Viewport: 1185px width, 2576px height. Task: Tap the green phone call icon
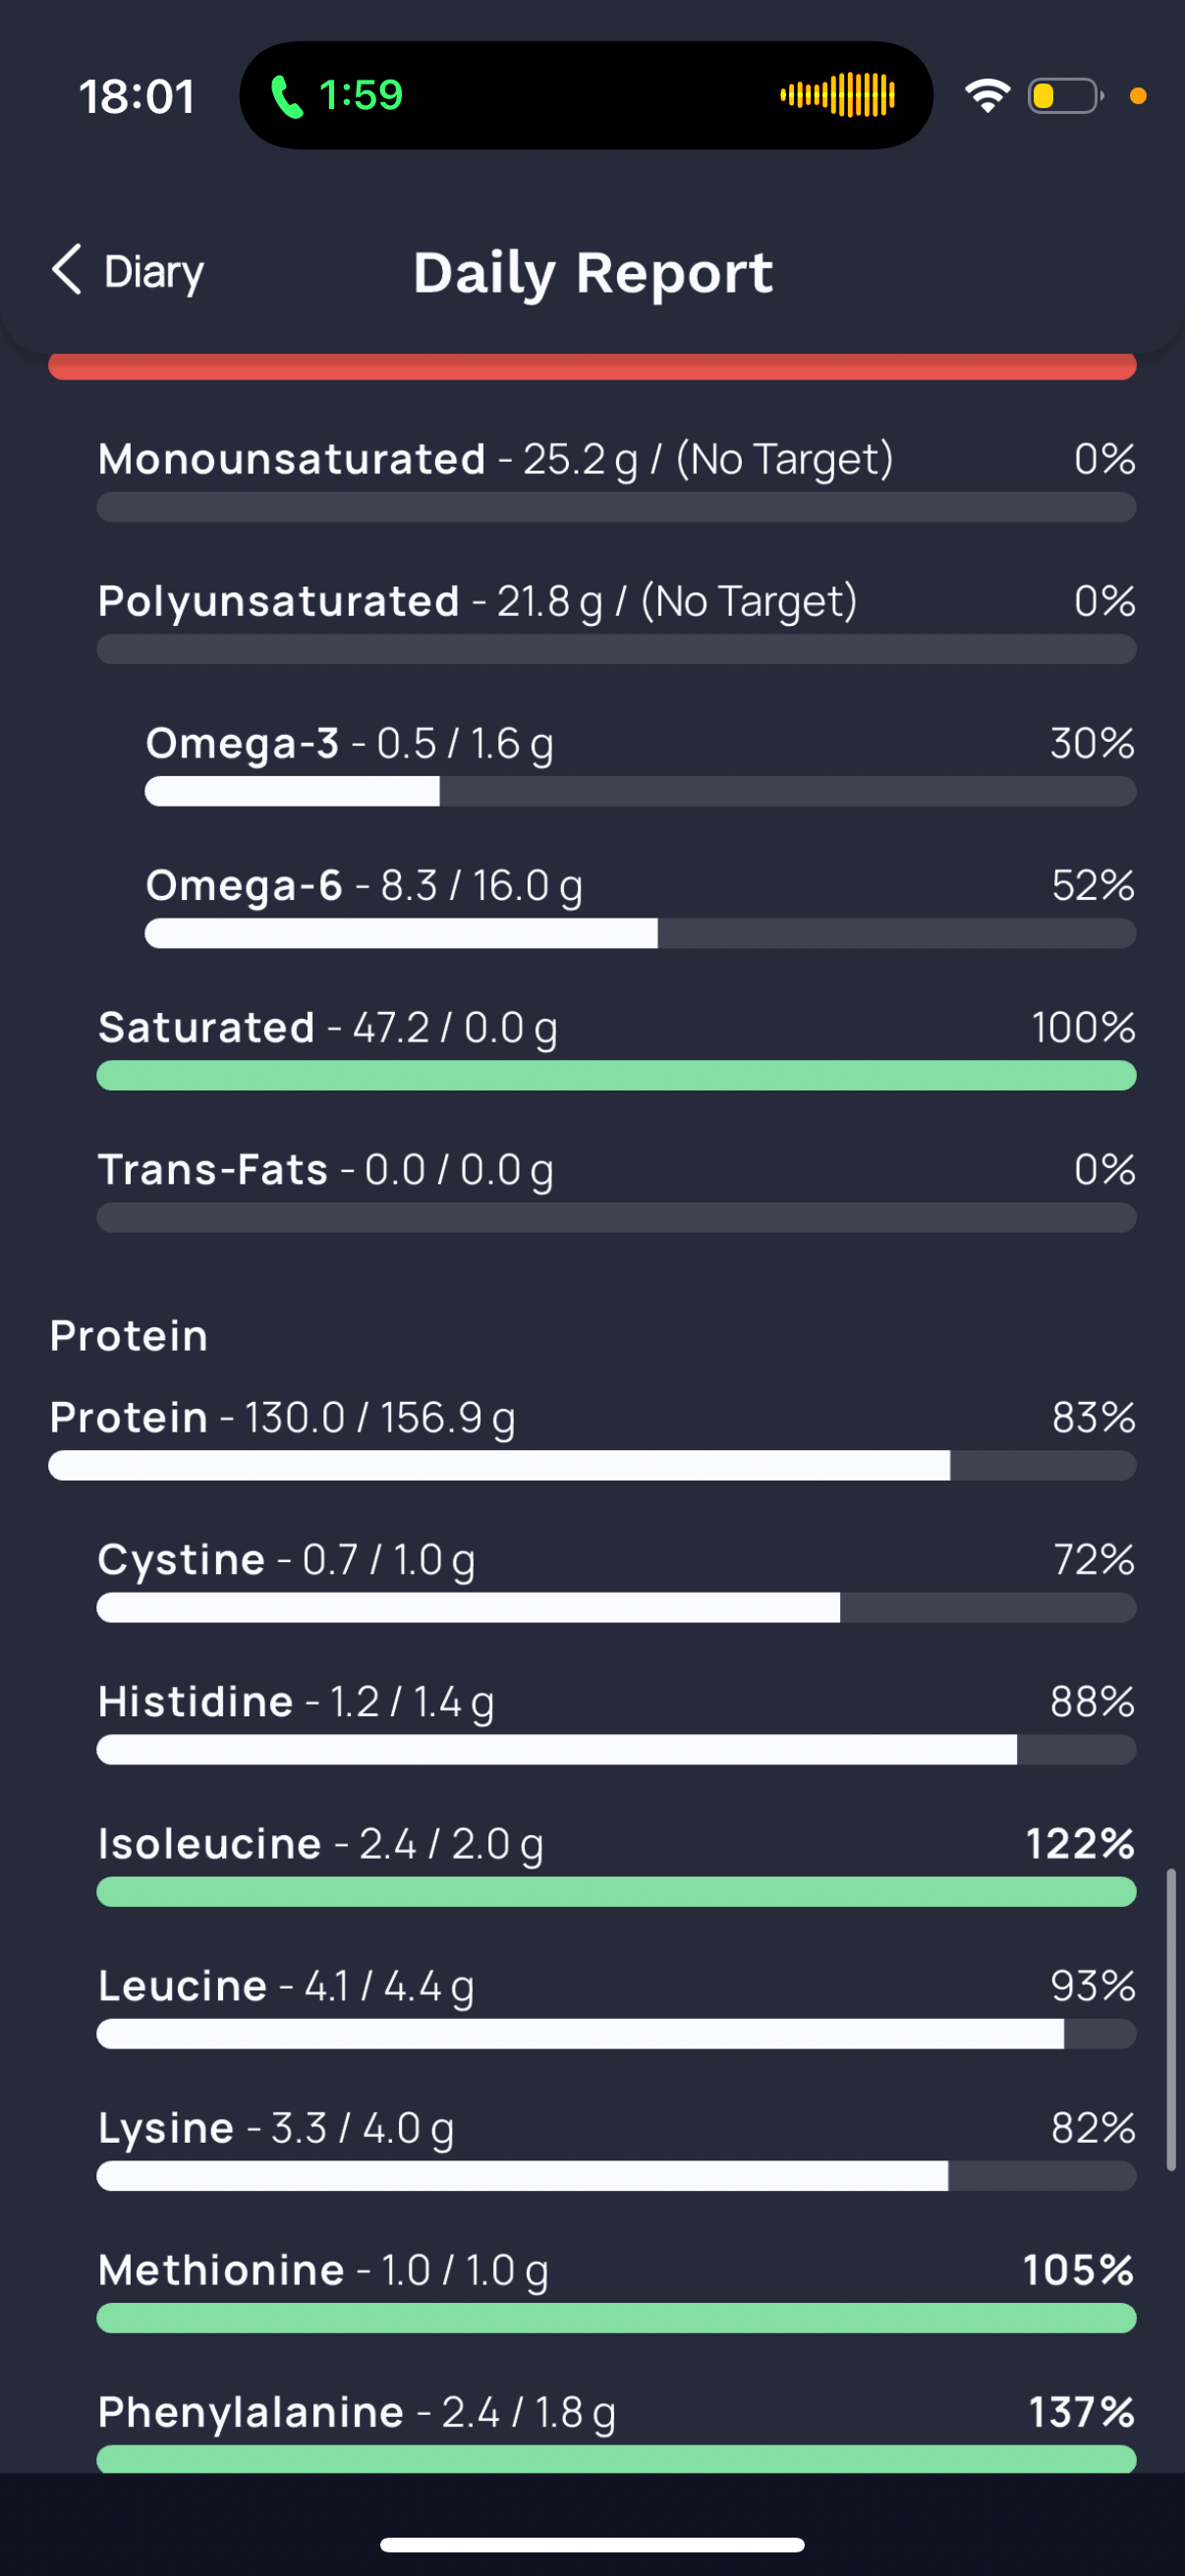click(x=286, y=97)
